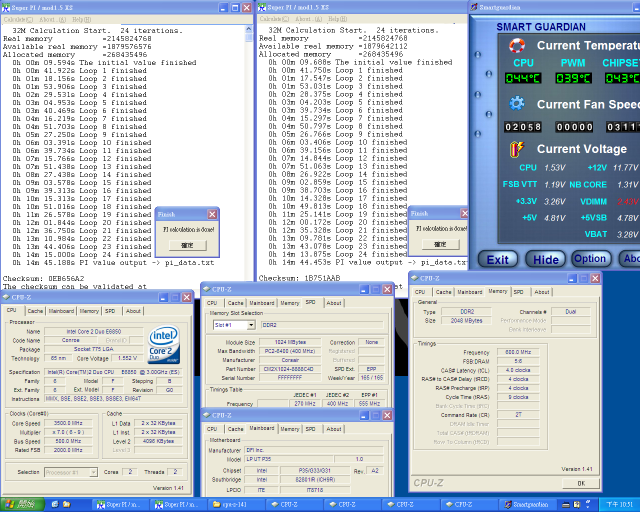Switch to CPU tab in CPU-Z SPD window
640x512 pixels.
pyautogui.click(x=212, y=303)
